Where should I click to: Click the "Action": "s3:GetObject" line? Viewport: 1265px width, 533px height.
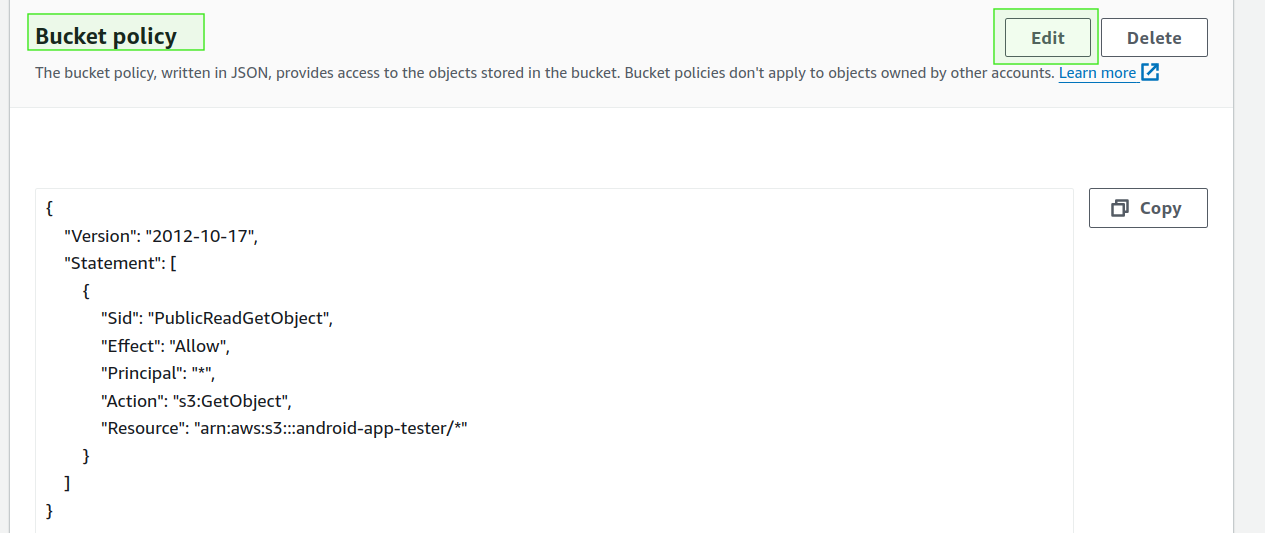(196, 401)
